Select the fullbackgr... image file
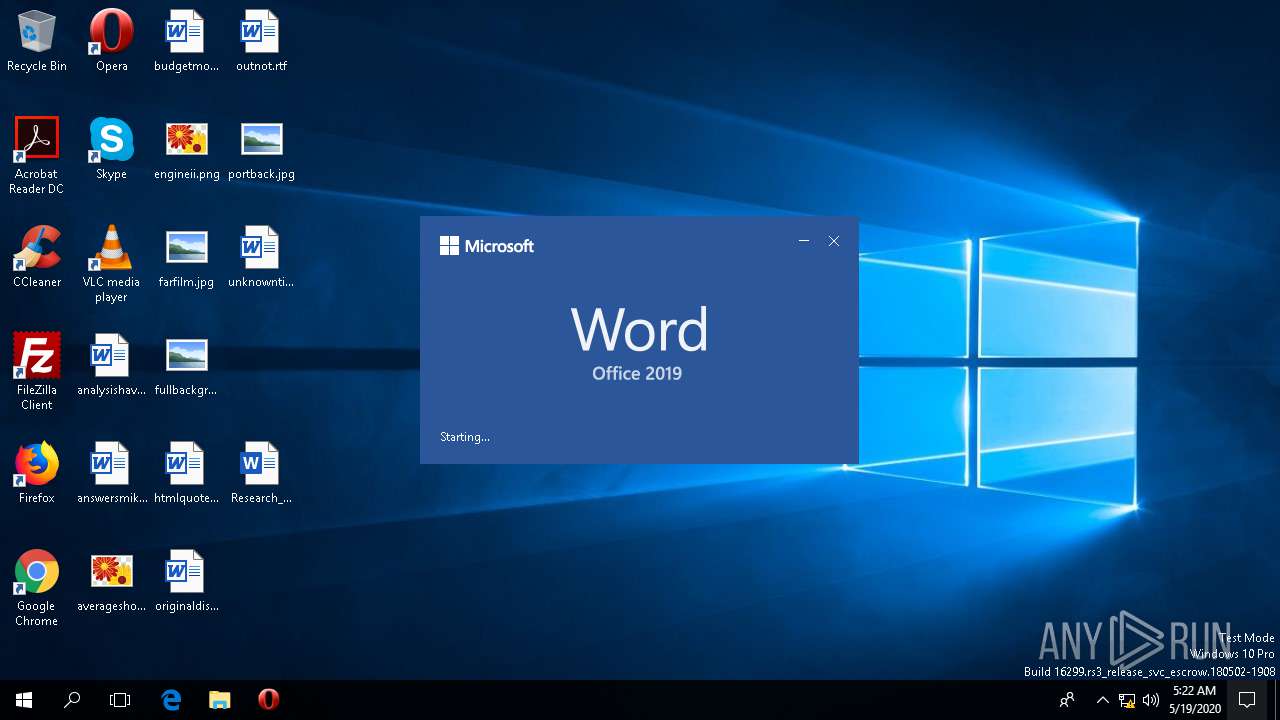 (186, 365)
